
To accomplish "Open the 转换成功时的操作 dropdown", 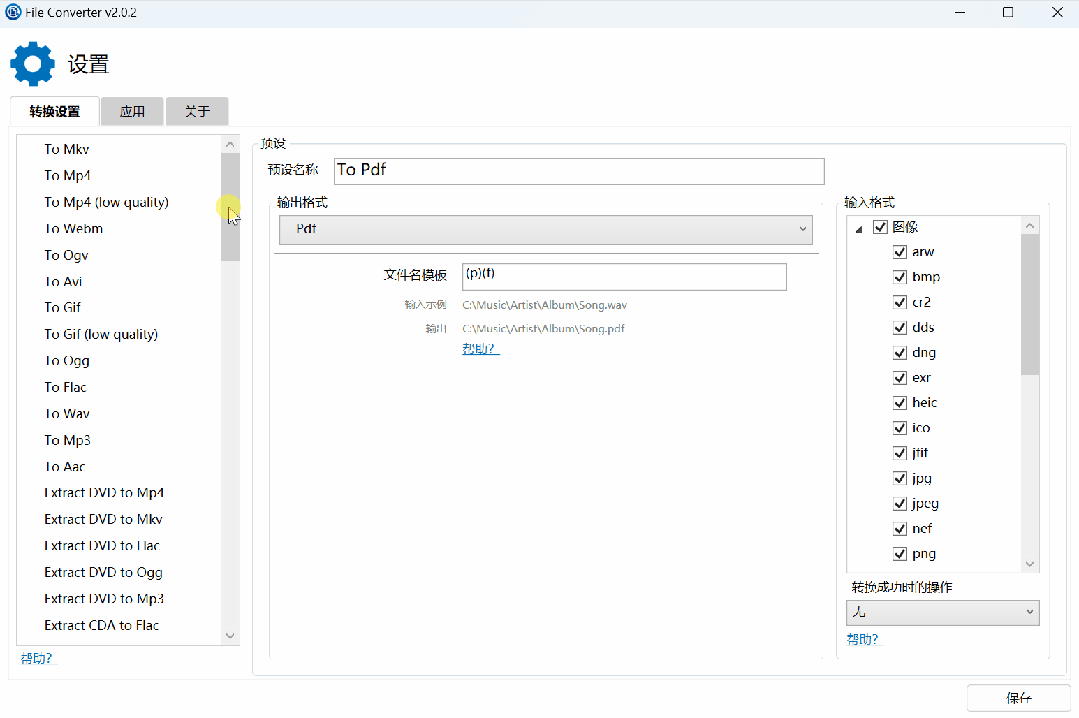I will pyautogui.click(x=942, y=612).
